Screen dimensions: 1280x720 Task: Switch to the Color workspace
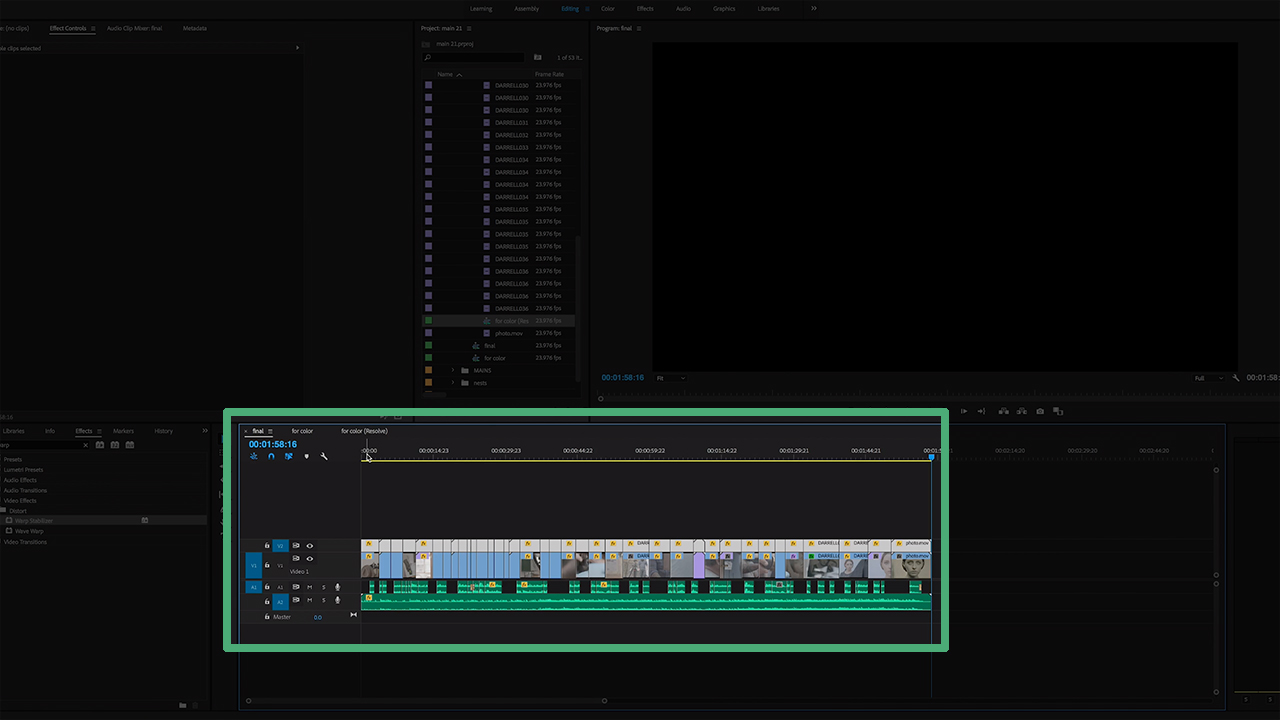pos(607,8)
